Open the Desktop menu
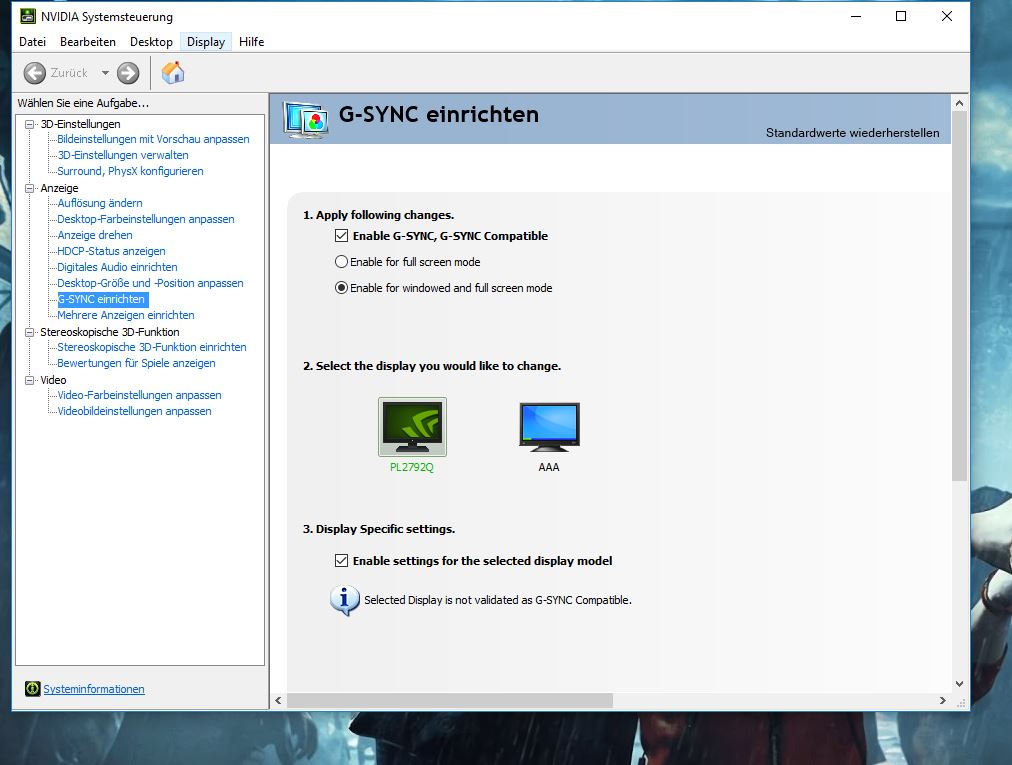 pos(151,42)
